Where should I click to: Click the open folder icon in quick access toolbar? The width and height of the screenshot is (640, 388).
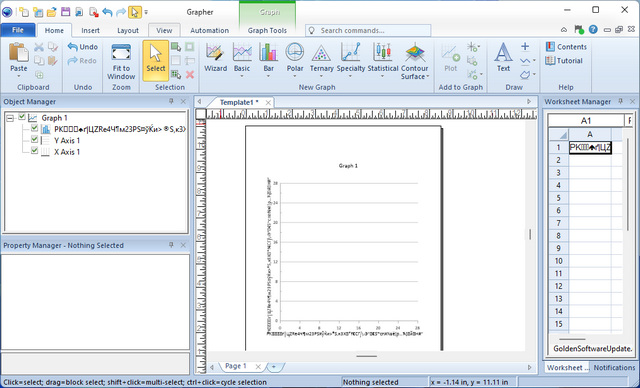52,12
